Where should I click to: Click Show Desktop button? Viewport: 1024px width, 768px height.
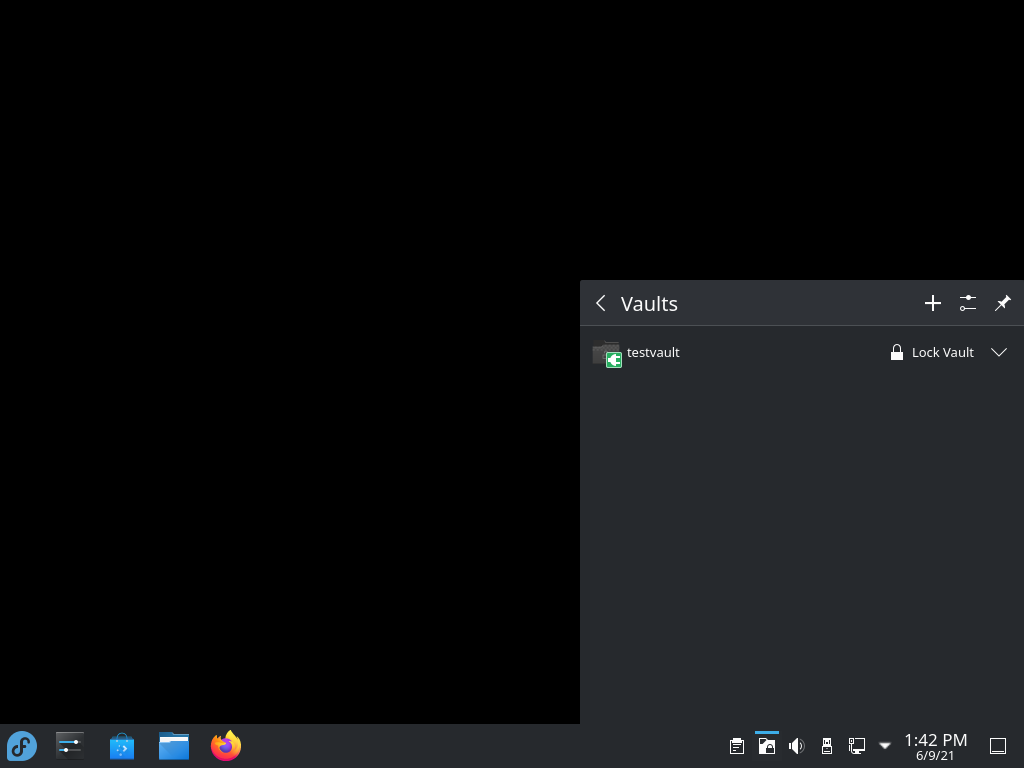pyautogui.click(x=998, y=746)
